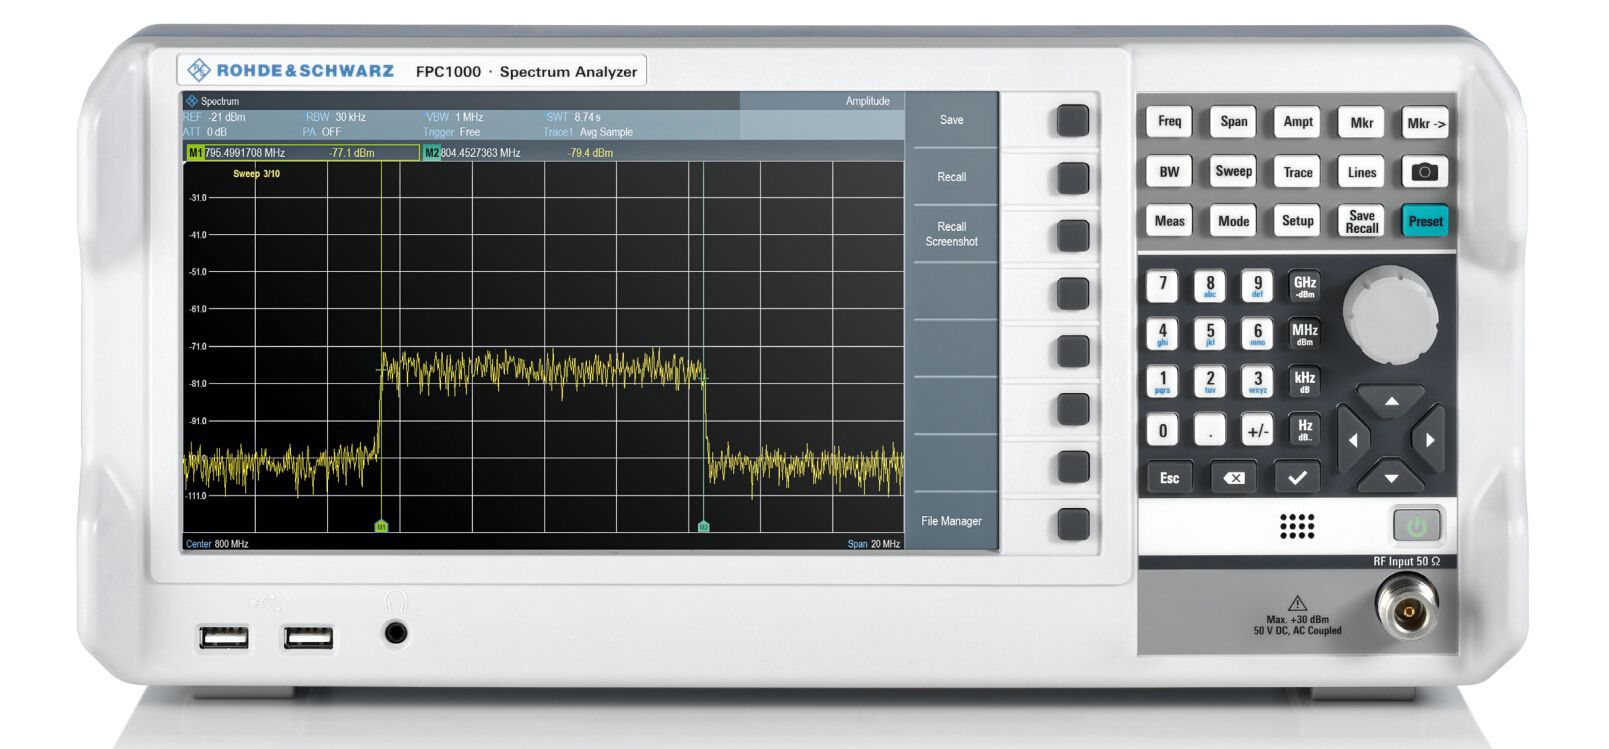Select the Hz unit key
The width and height of the screenshot is (1609, 749).
(x=1305, y=430)
